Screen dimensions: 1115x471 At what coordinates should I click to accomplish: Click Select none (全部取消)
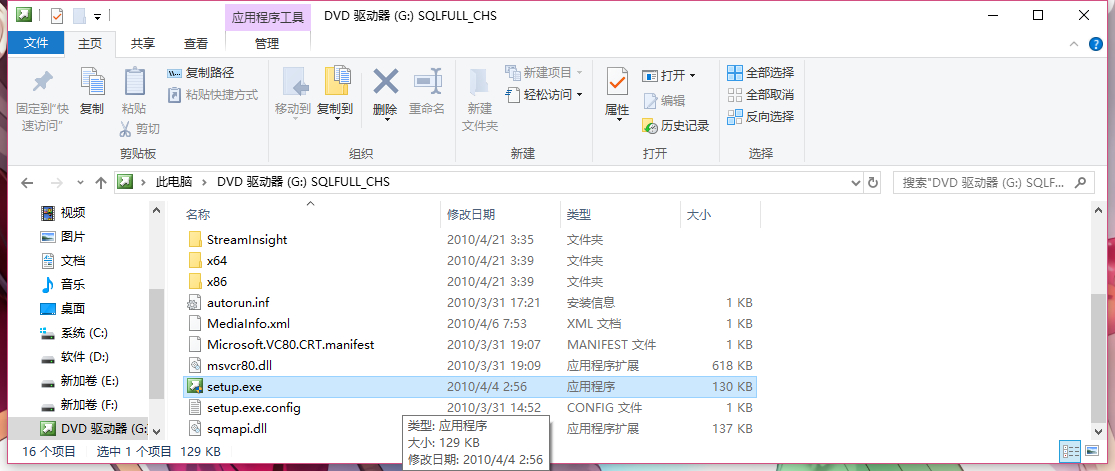coord(761,95)
